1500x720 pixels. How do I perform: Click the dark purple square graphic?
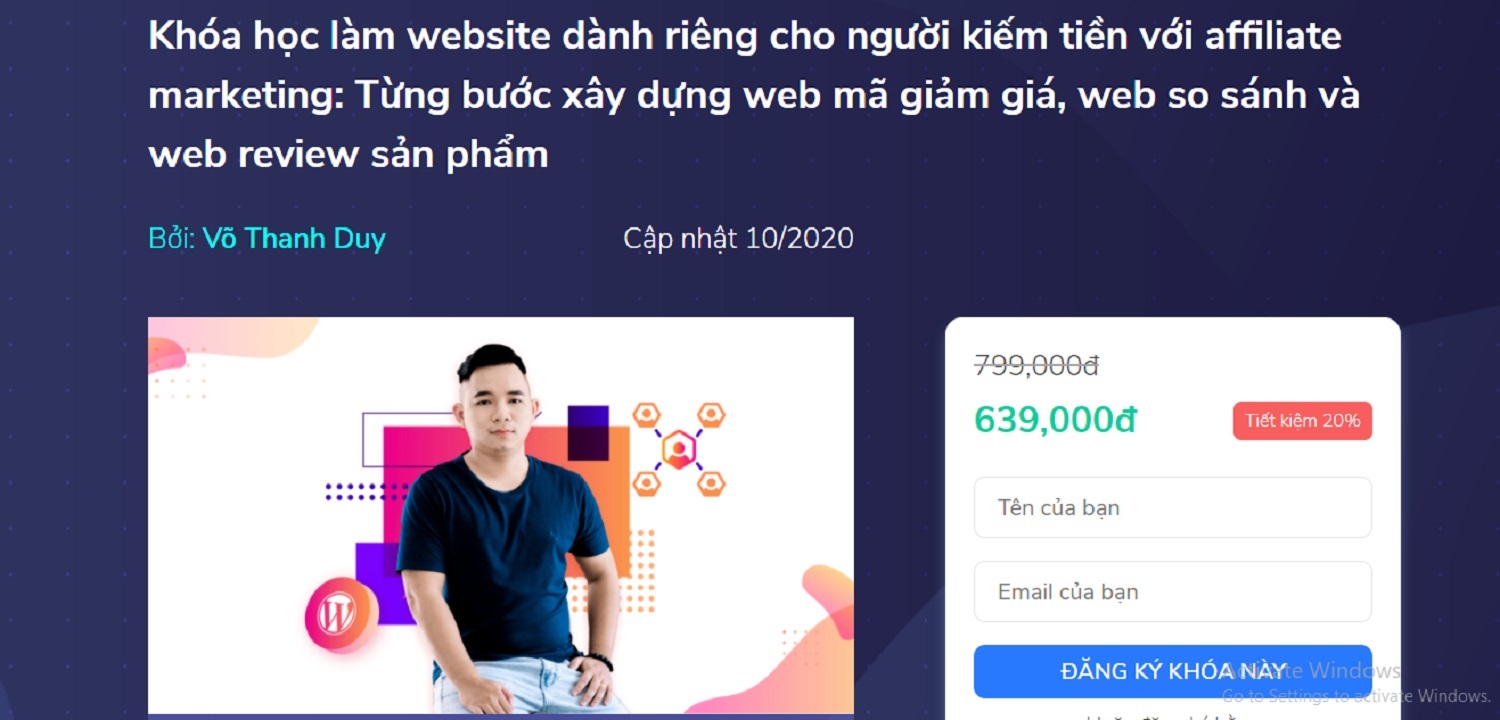pyautogui.click(x=588, y=433)
